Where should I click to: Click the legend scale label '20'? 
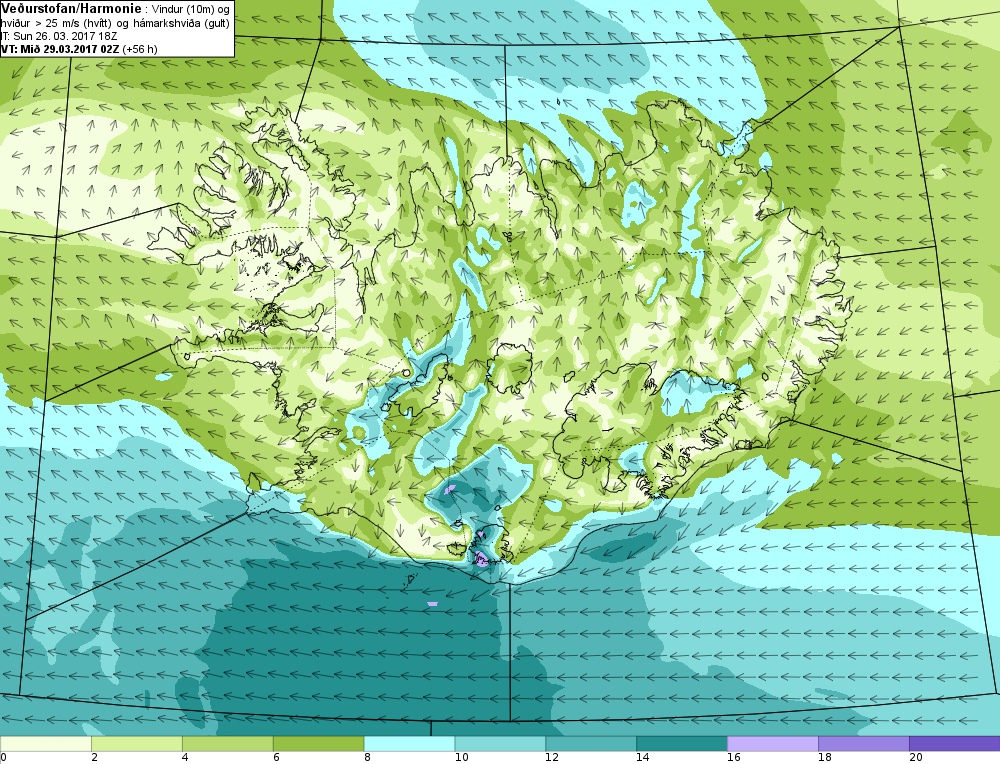point(916,758)
